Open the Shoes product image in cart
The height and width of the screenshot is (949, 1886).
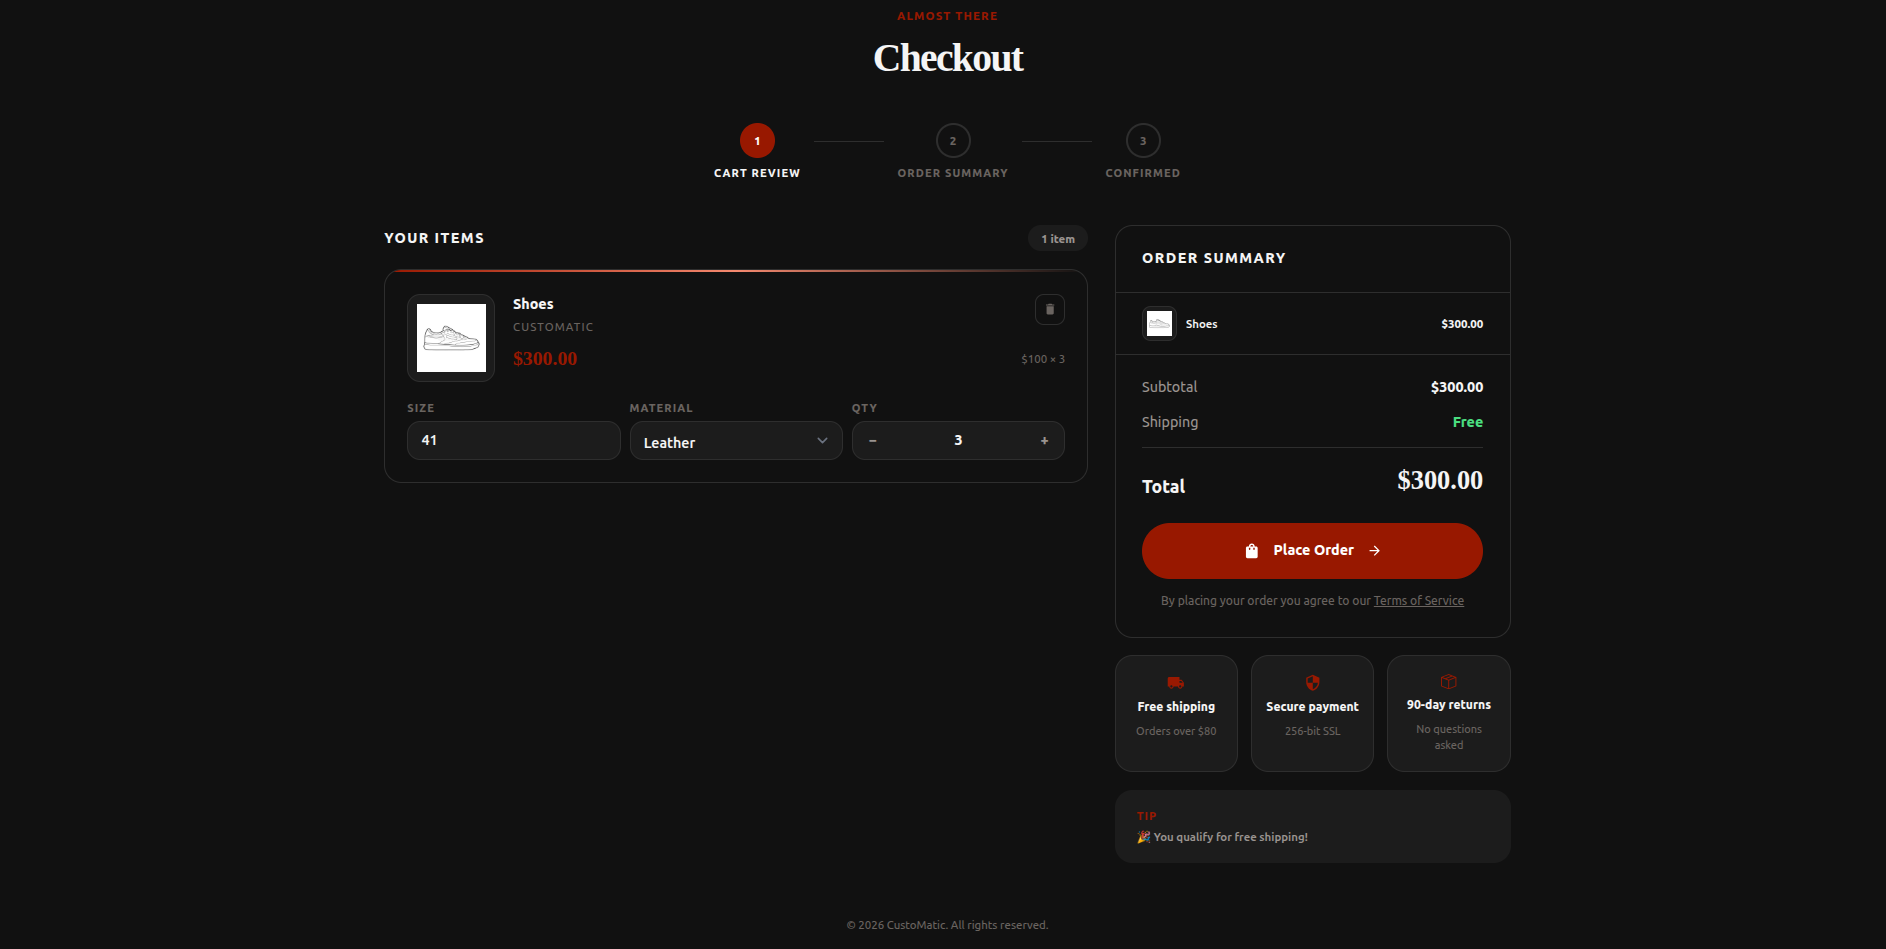pyautogui.click(x=451, y=338)
